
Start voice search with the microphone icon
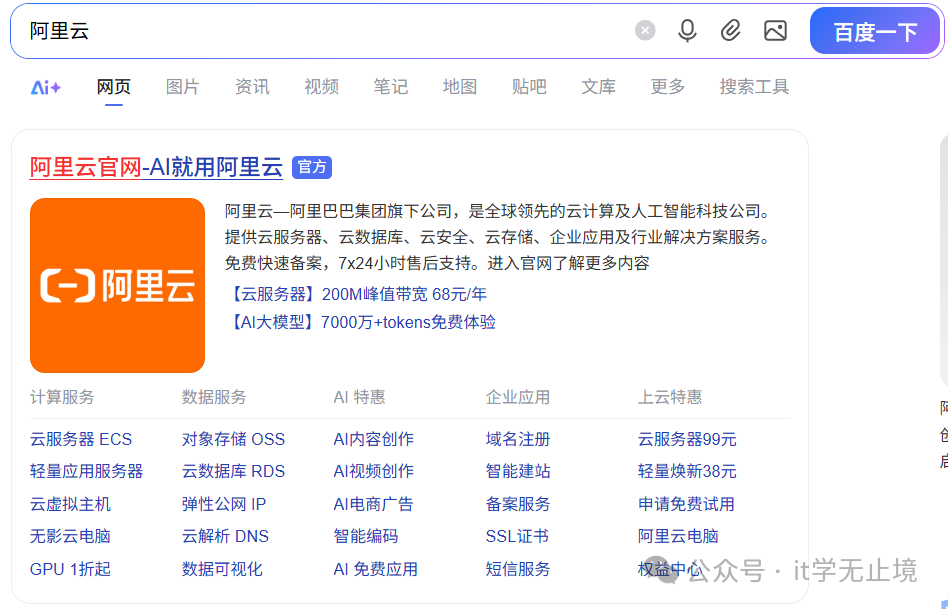687,30
